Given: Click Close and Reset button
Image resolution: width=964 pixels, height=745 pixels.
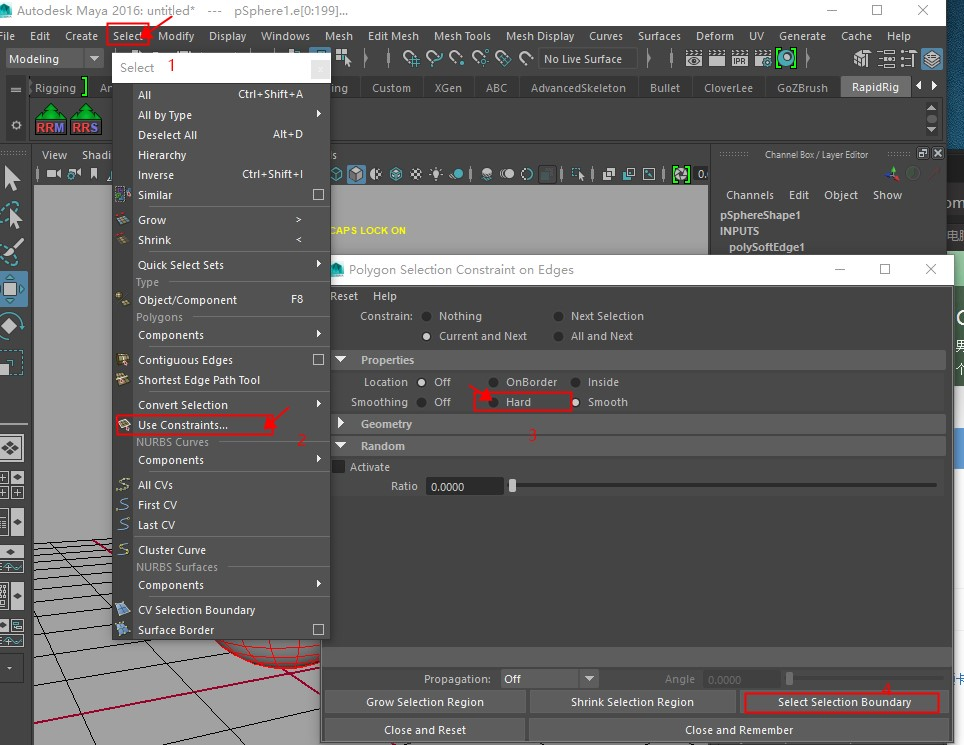Looking at the screenshot, I should click(425, 730).
